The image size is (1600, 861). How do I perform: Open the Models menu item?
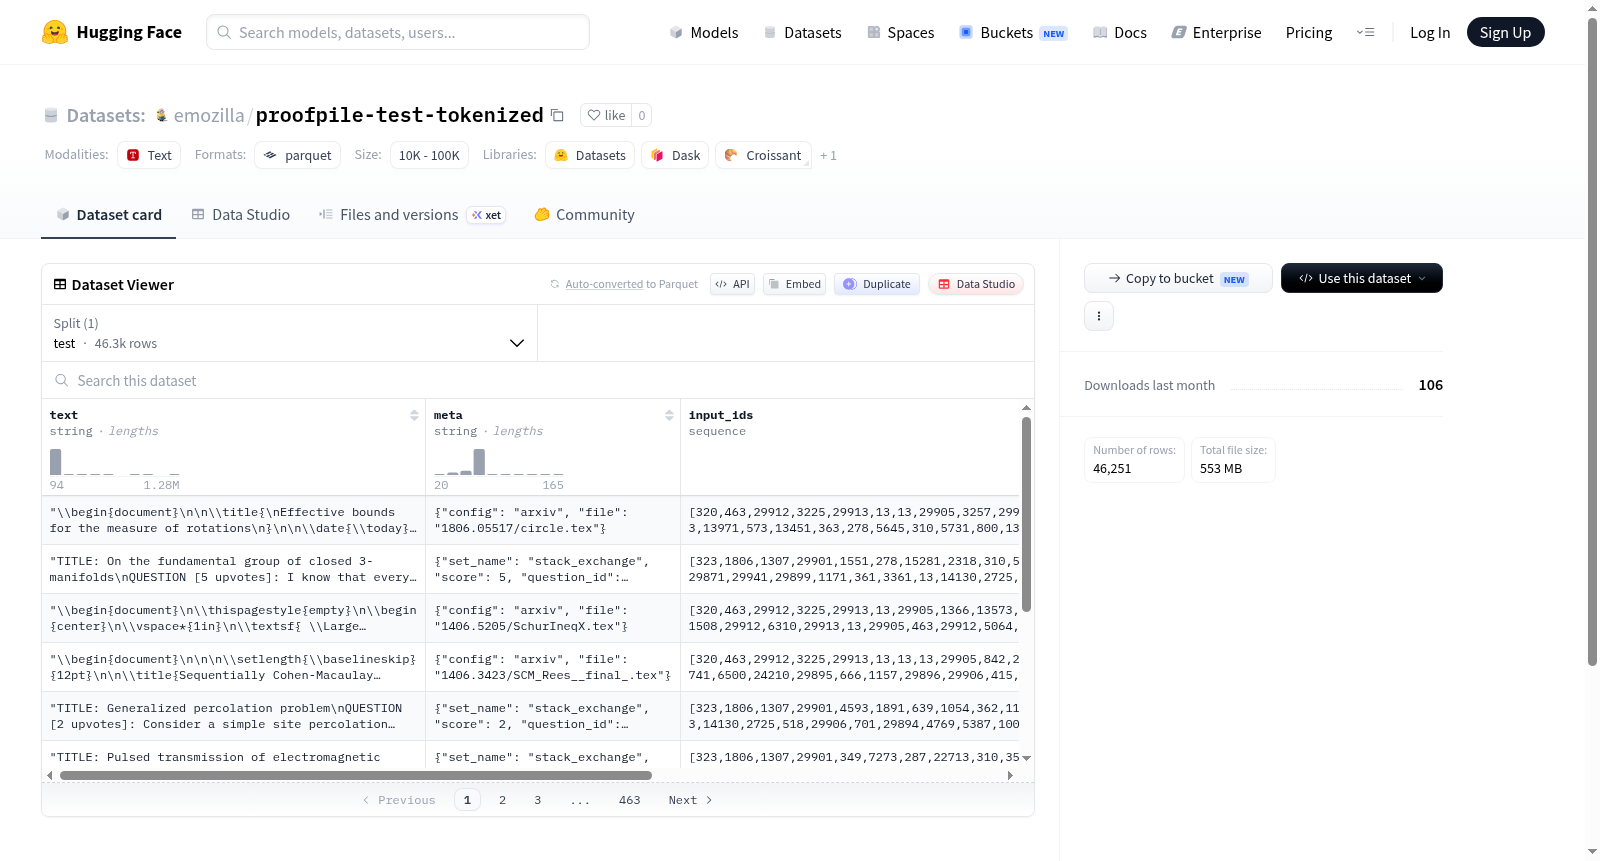click(x=704, y=32)
